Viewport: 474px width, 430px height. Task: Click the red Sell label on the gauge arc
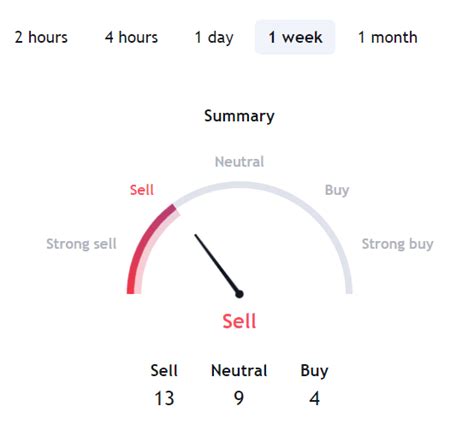point(142,190)
